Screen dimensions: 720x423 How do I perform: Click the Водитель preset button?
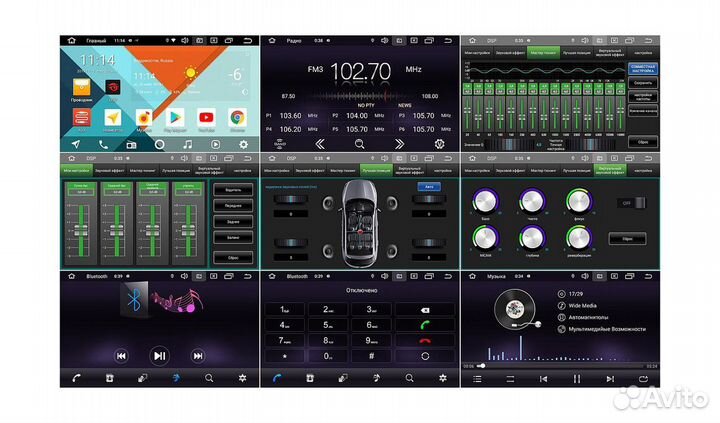point(234,189)
